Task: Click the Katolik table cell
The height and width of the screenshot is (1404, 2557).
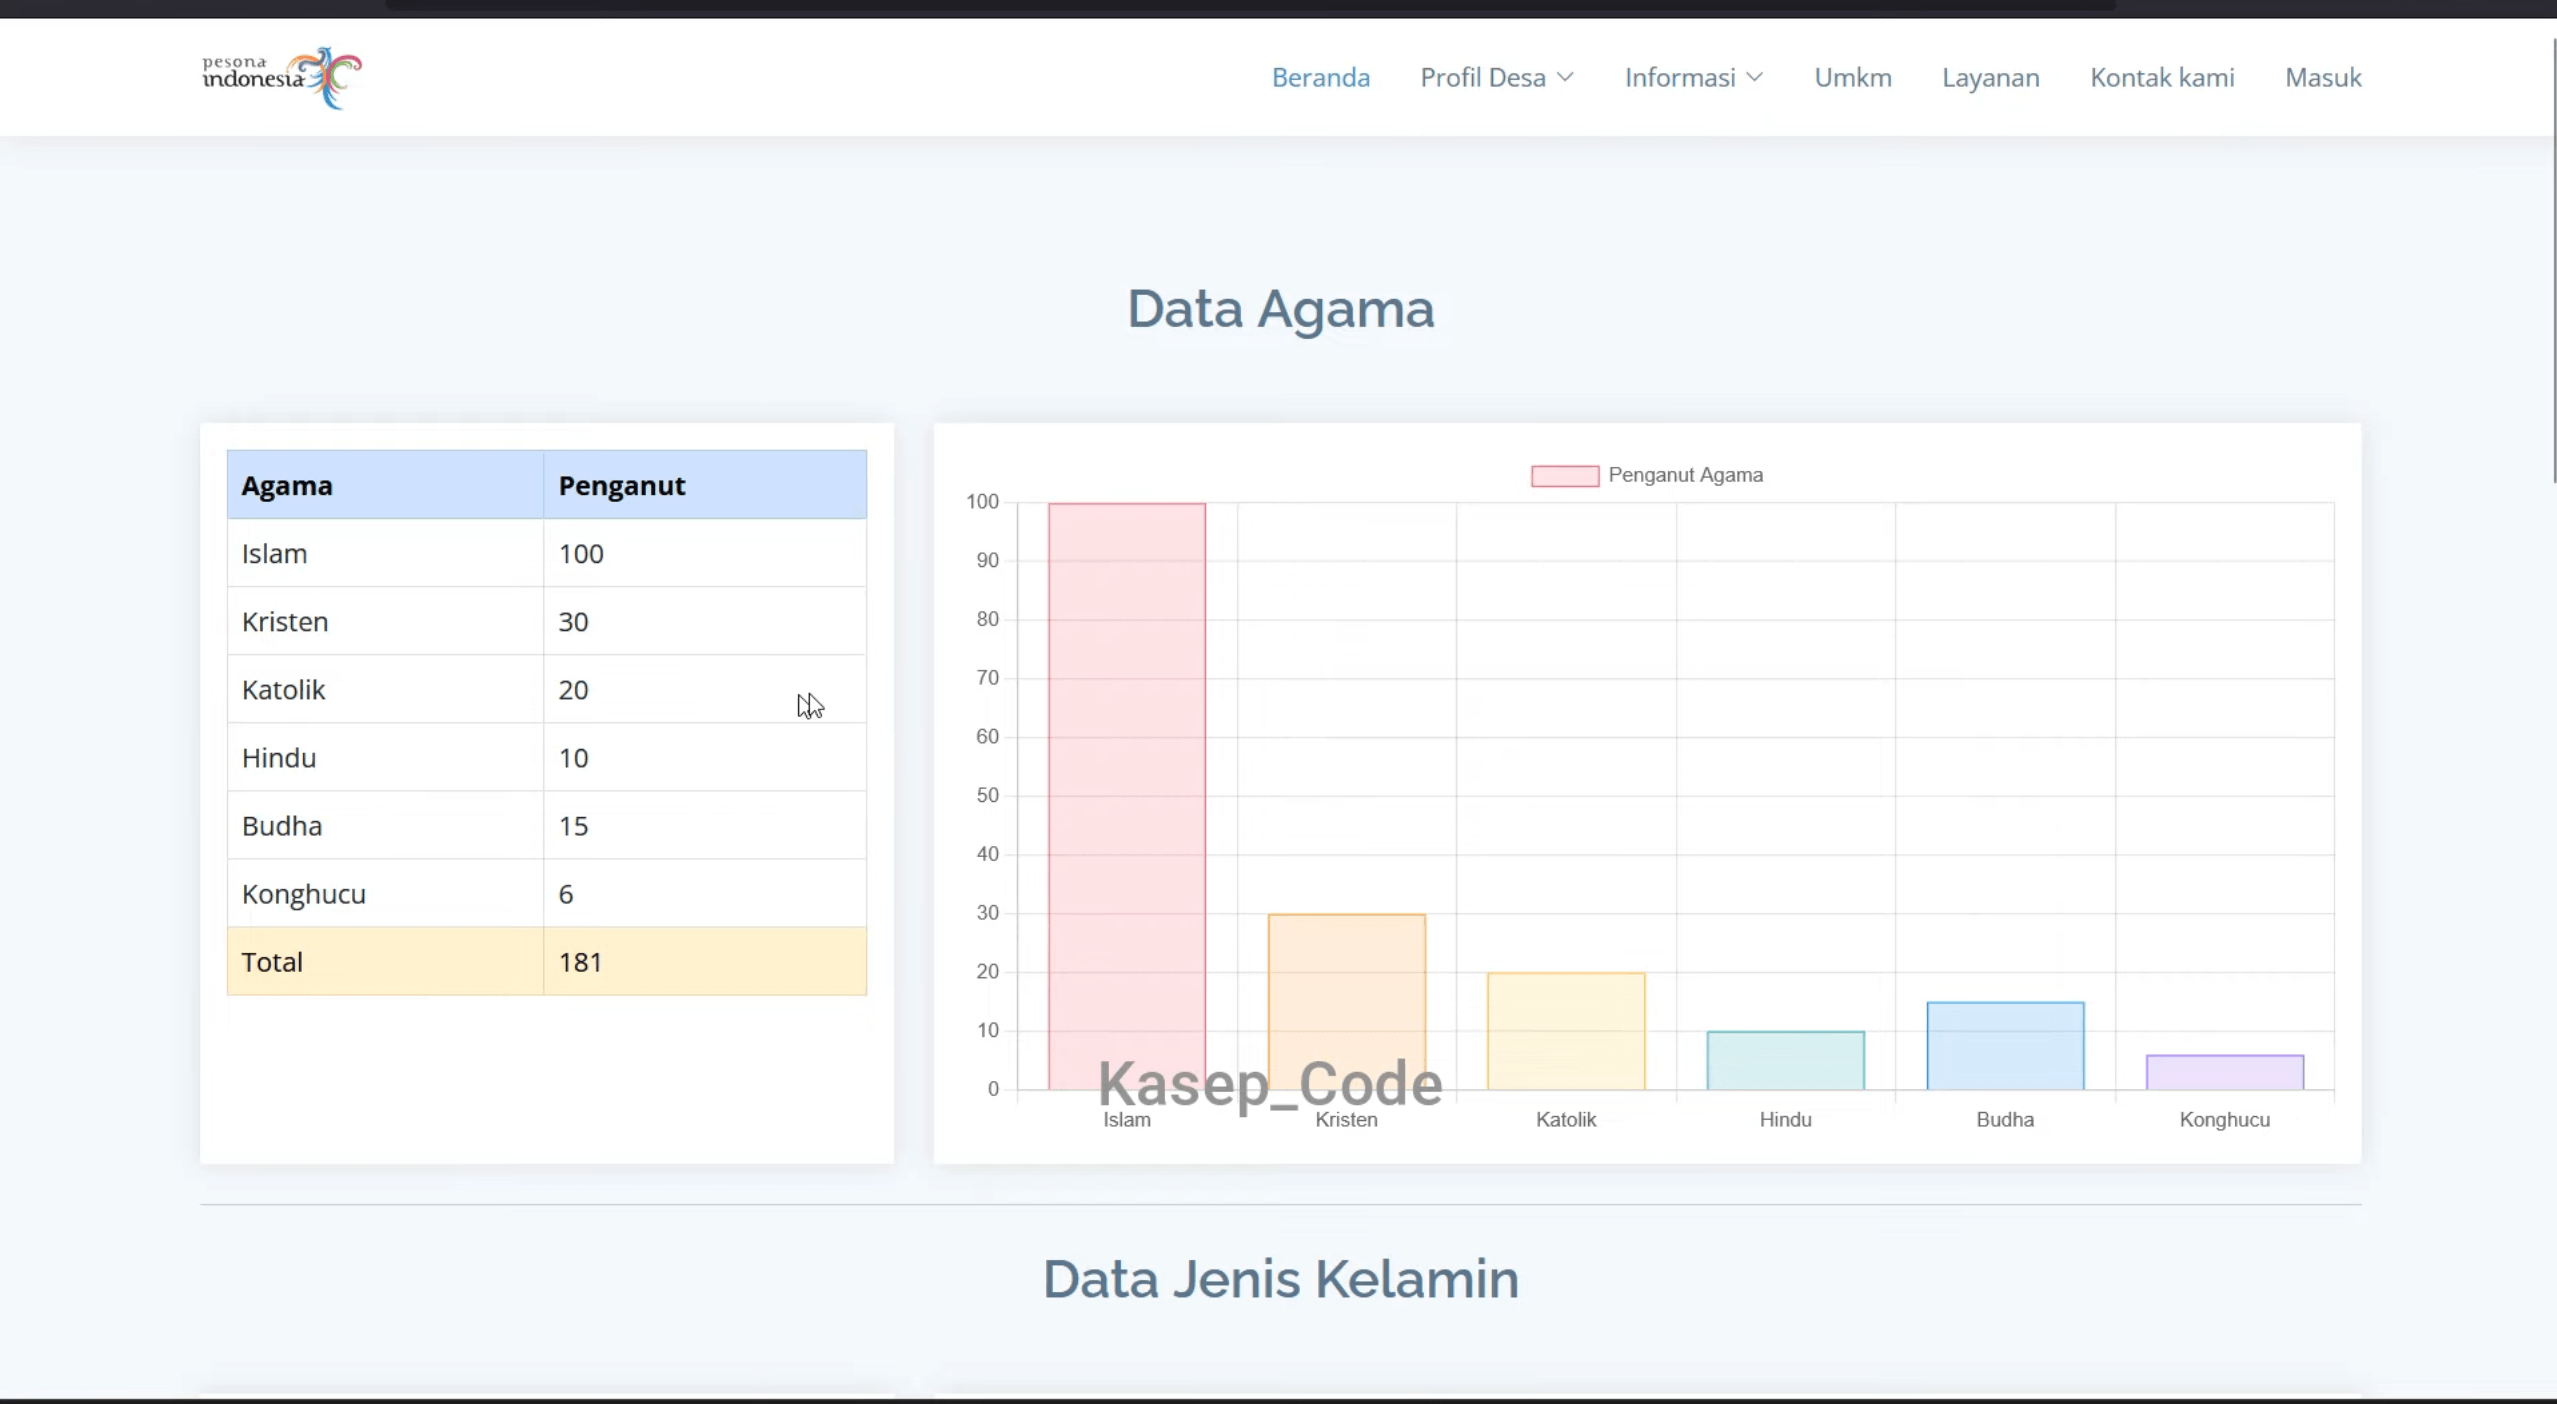Action: (x=385, y=689)
